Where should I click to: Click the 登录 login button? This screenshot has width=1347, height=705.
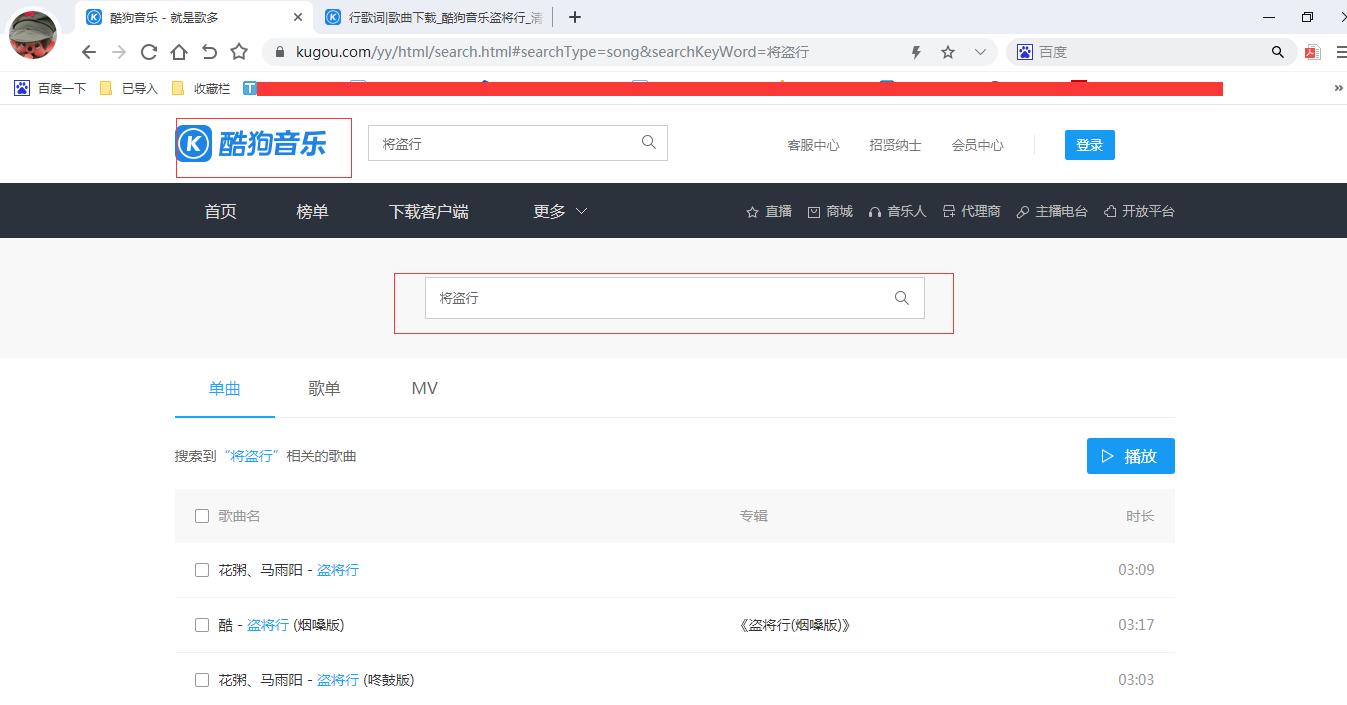[x=1089, y=144]
